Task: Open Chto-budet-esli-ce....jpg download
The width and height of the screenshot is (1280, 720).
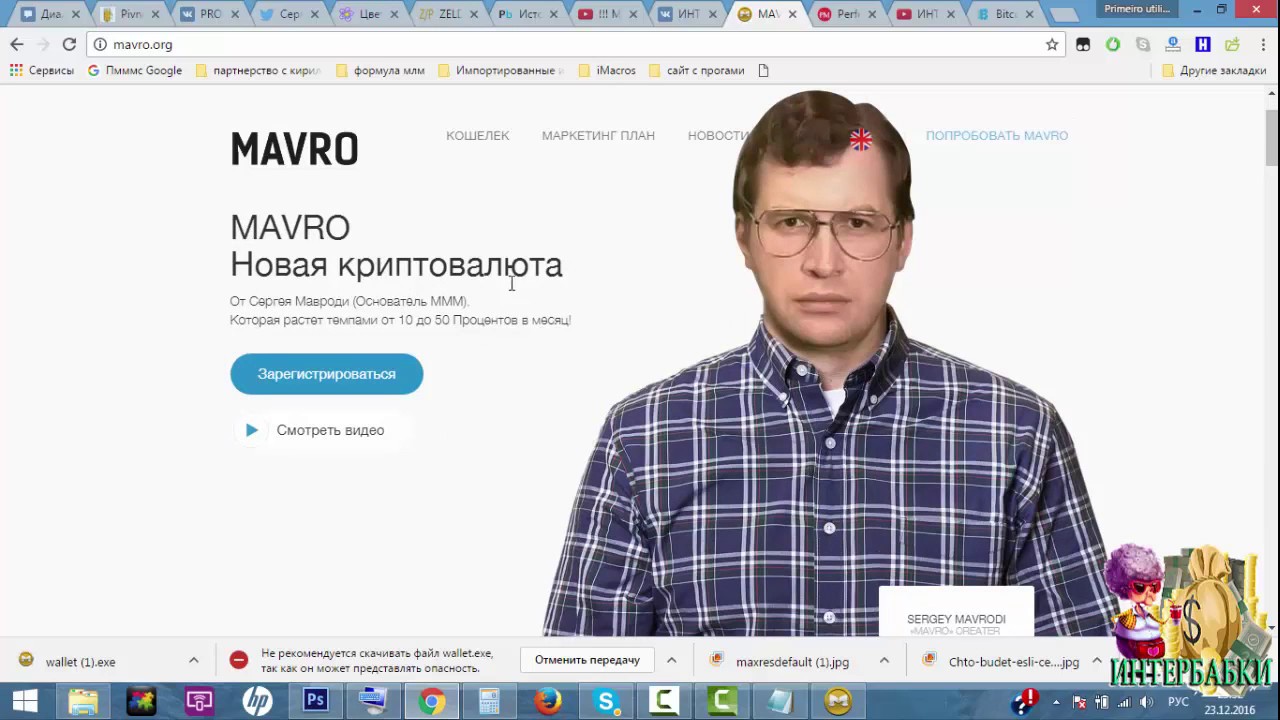Action: [x=1001, y=661]
